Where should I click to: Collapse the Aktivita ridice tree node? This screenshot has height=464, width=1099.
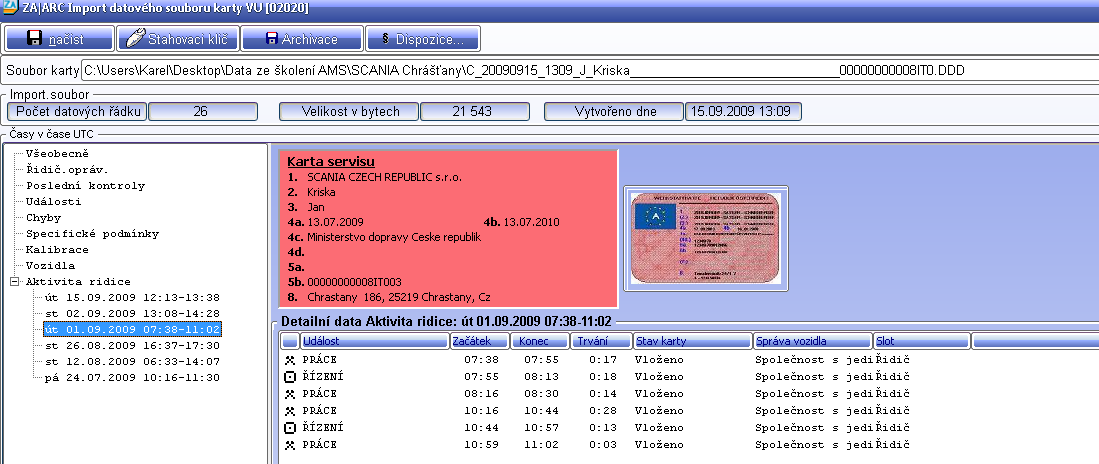[x=14, y=282]
